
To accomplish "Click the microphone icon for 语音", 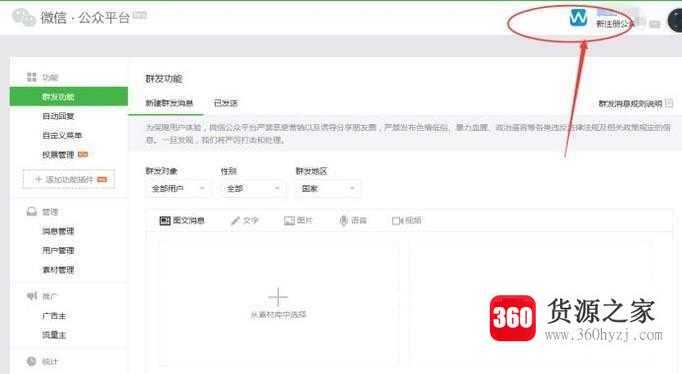I will 343,220.
